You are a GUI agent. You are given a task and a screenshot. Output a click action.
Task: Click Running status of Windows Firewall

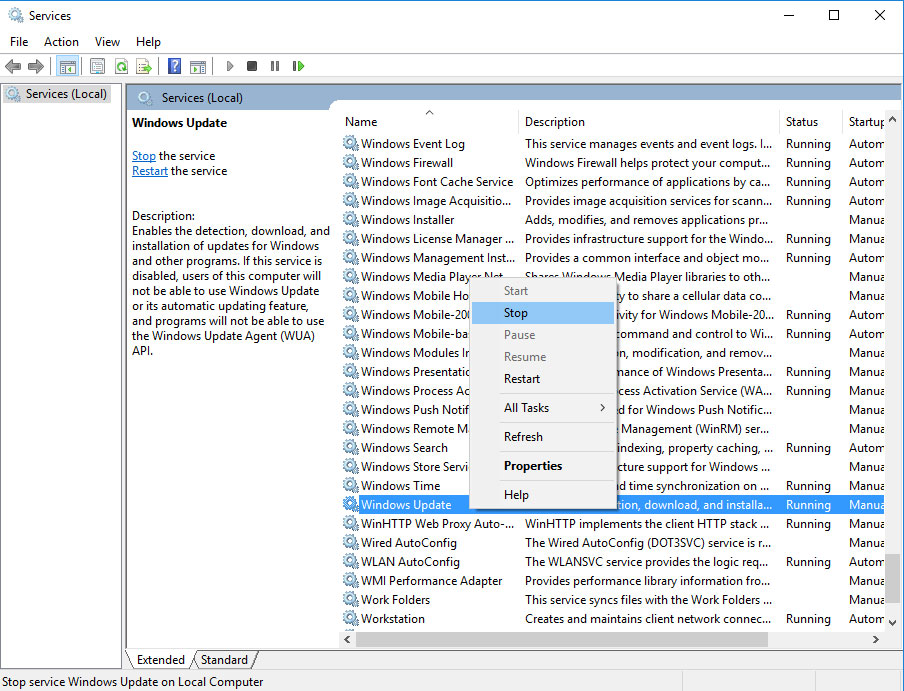point(808,163)
